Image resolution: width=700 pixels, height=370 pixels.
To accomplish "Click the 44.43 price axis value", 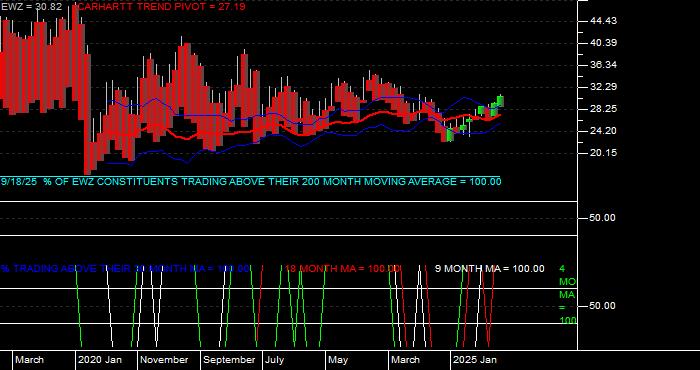I will [603, 21].
